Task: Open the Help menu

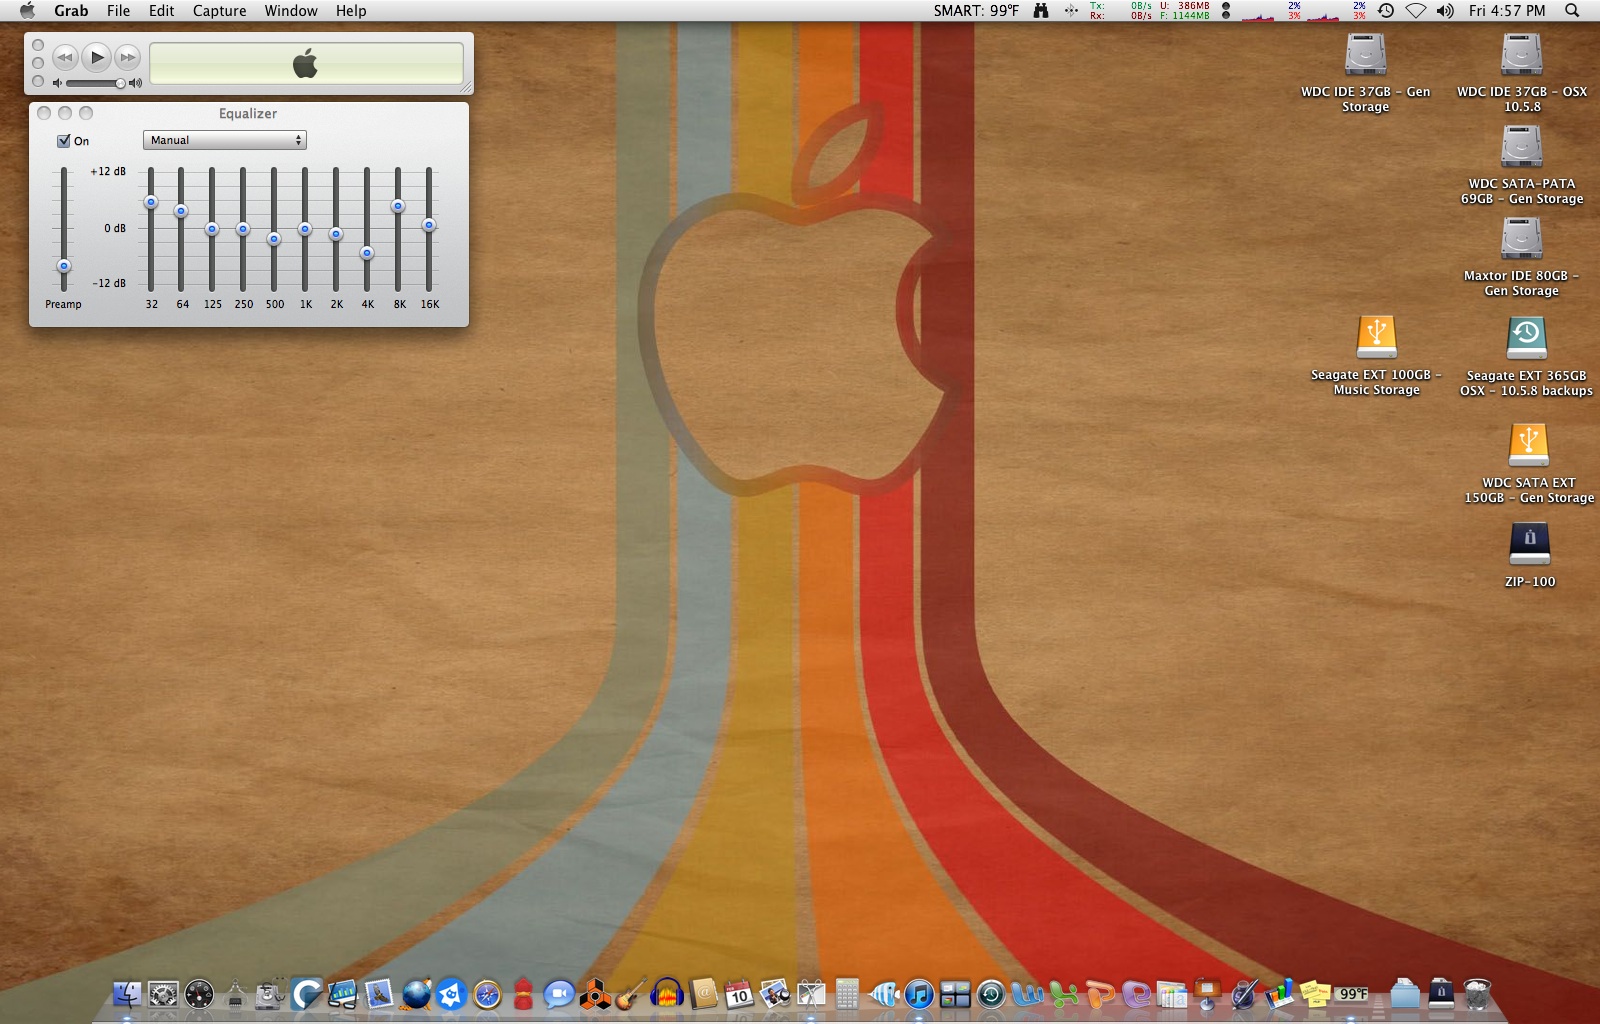Action: click(351, 11)
